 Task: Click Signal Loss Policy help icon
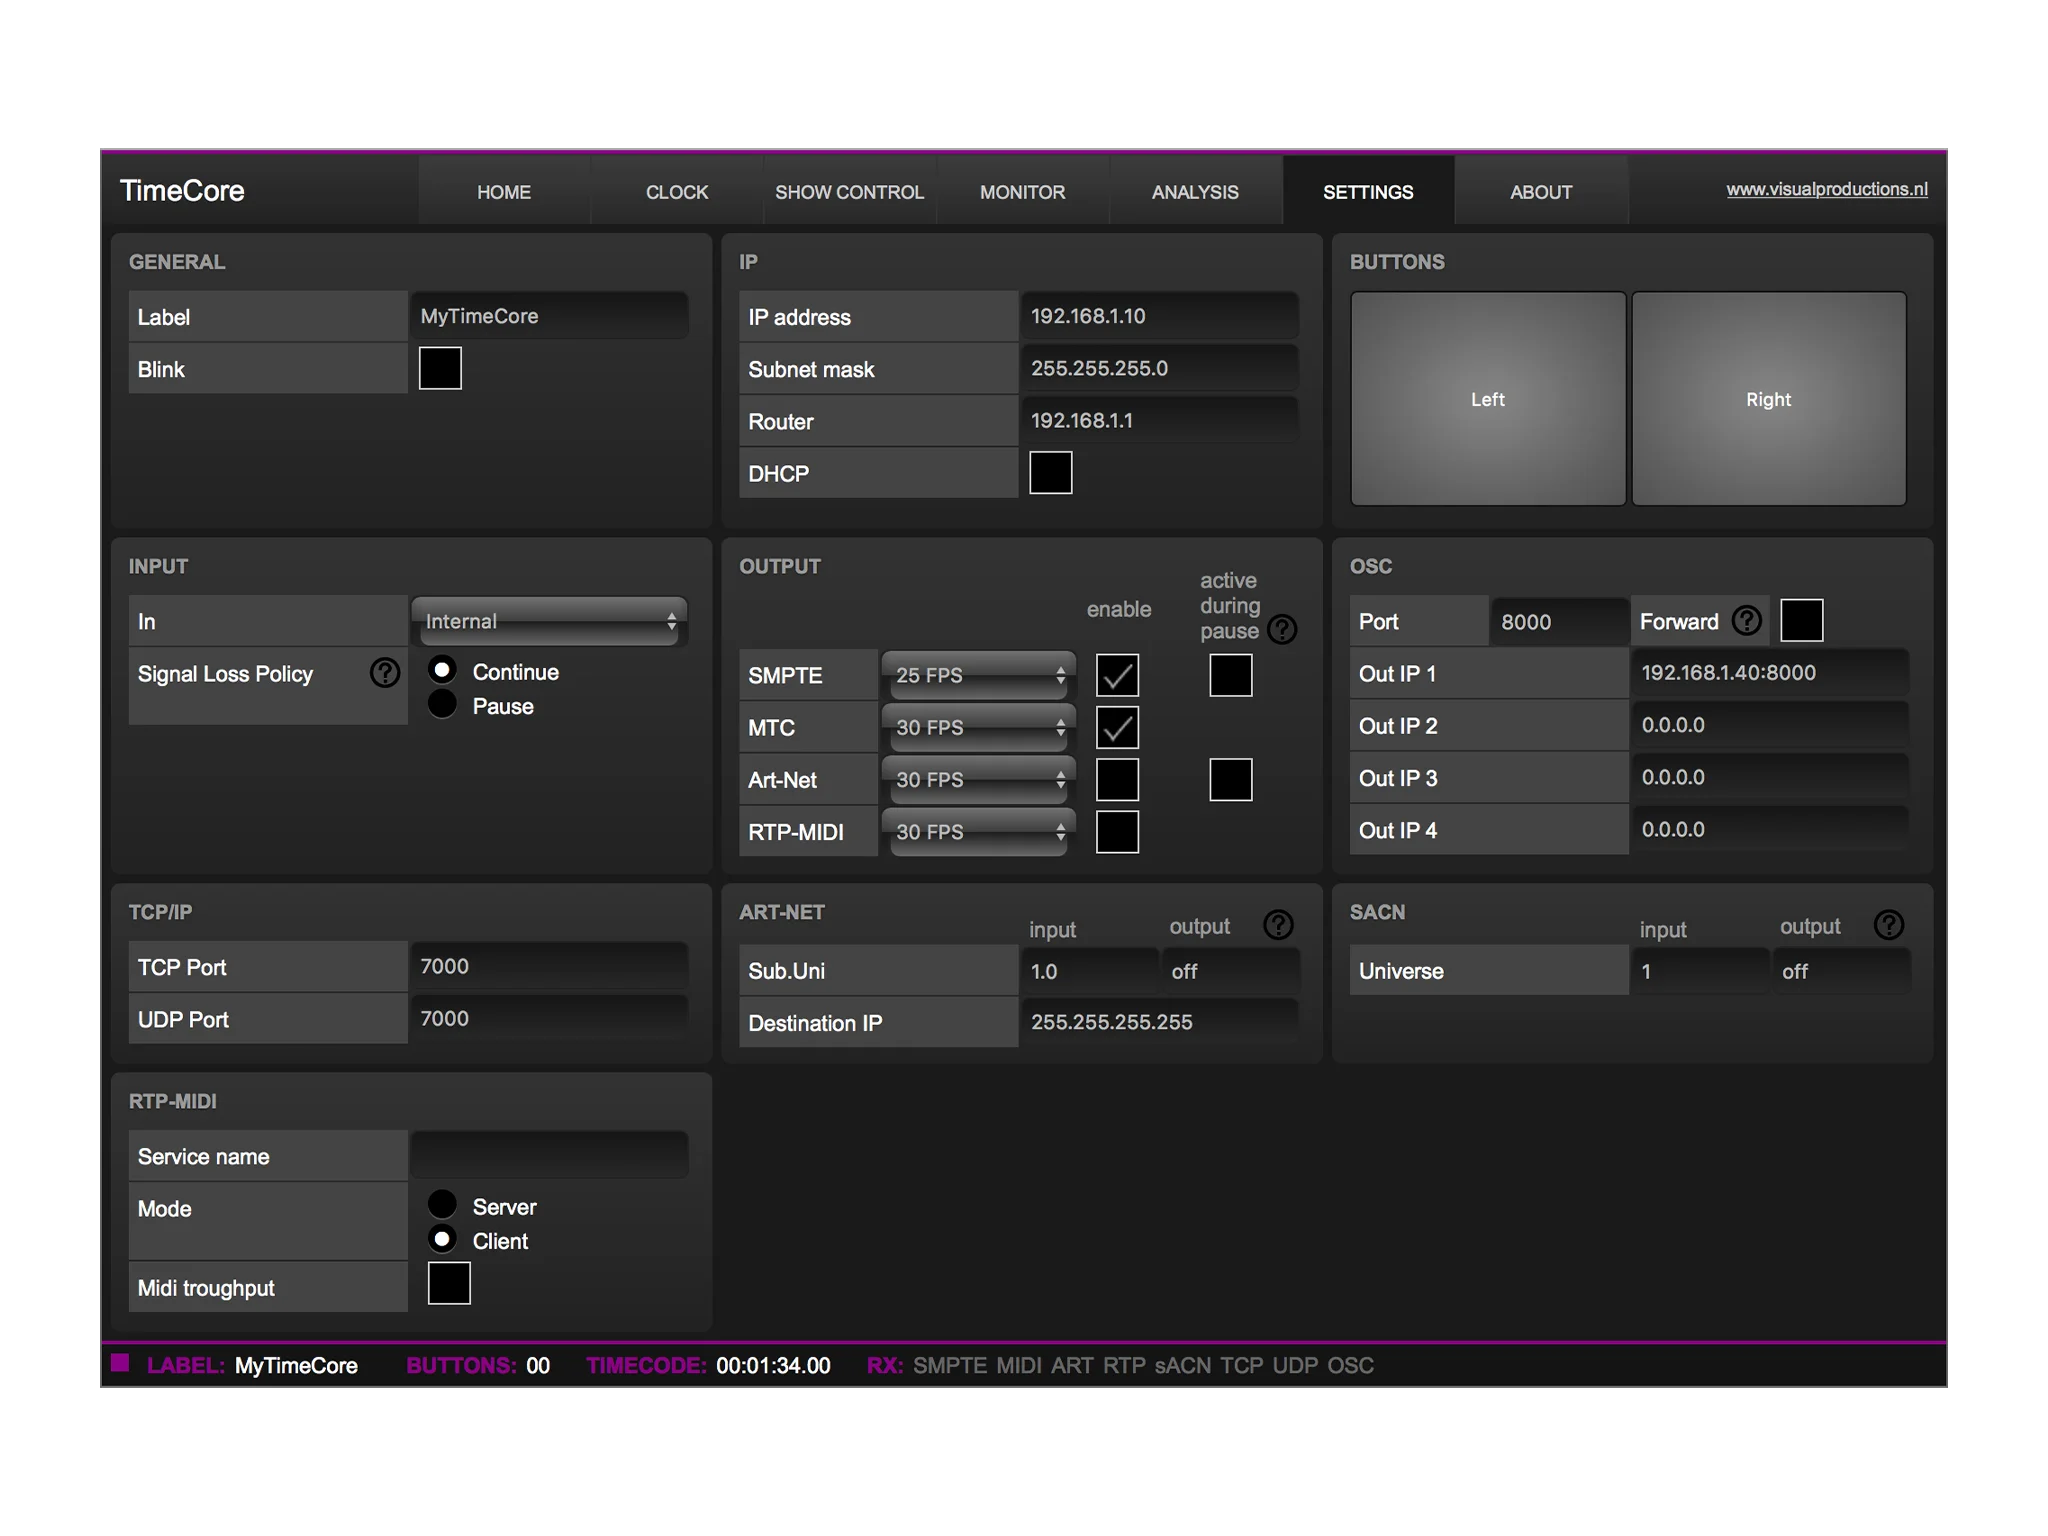385,673
